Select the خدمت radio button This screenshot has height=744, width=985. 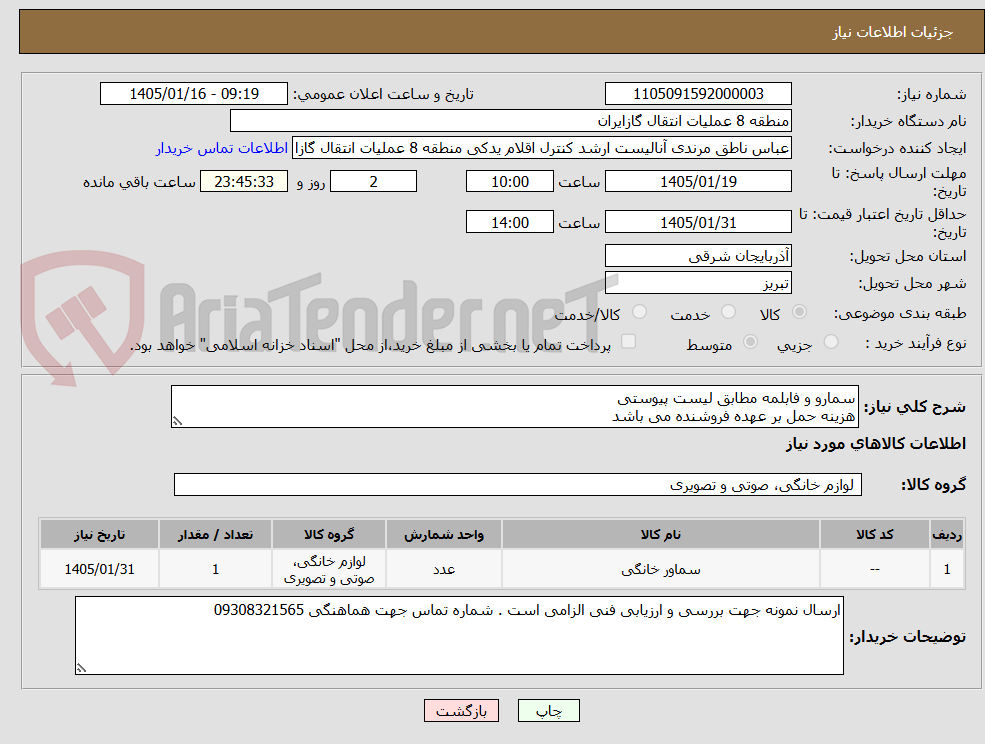coord(729,312)
